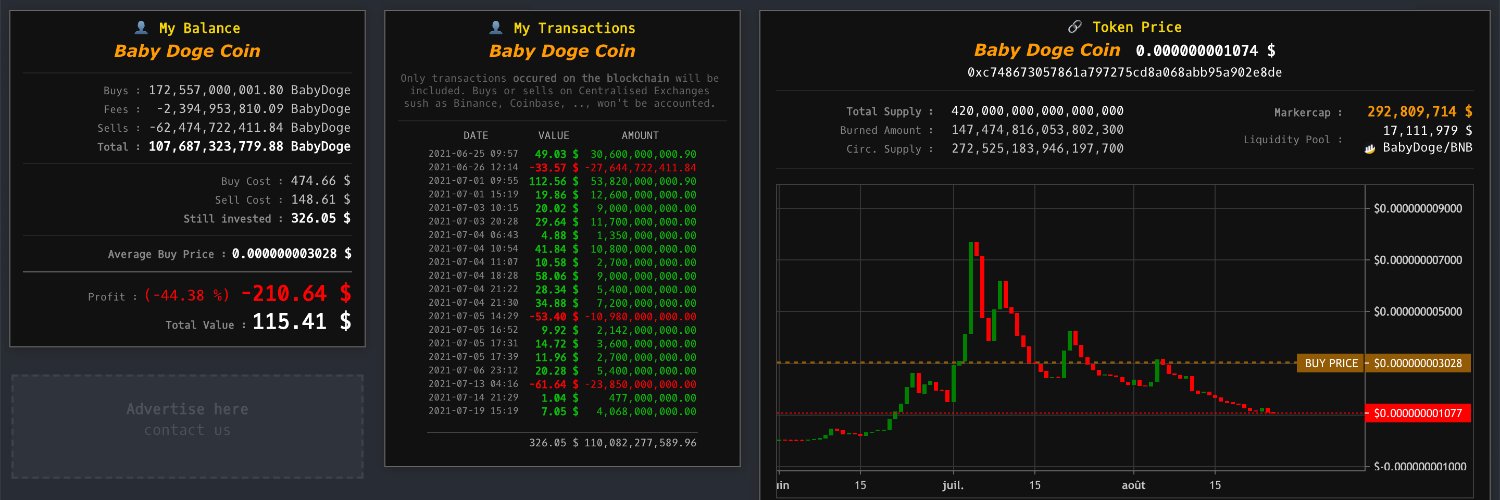Click the user icon beside My Transactions
This screenshot has width=1500, height=500.
pyautogui.click(x=495, y=29)
